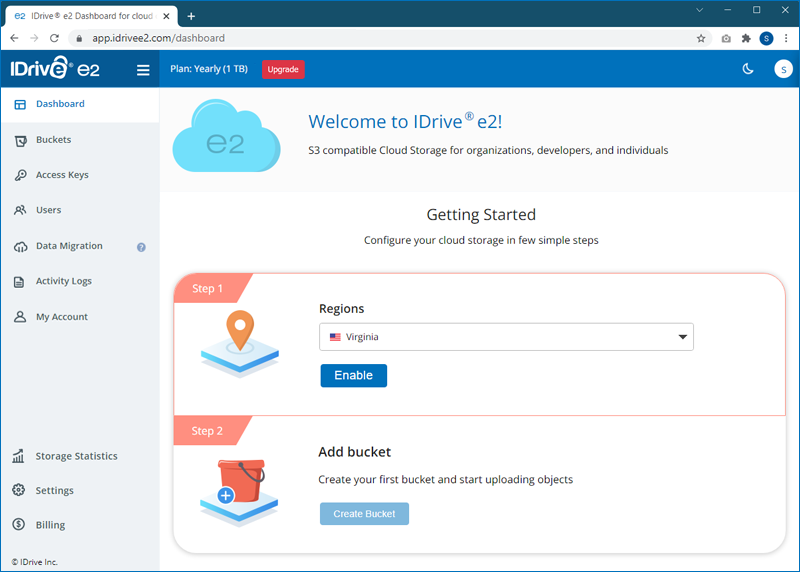Open the tab search chevron in Chrome

click(x=699, y=10)
